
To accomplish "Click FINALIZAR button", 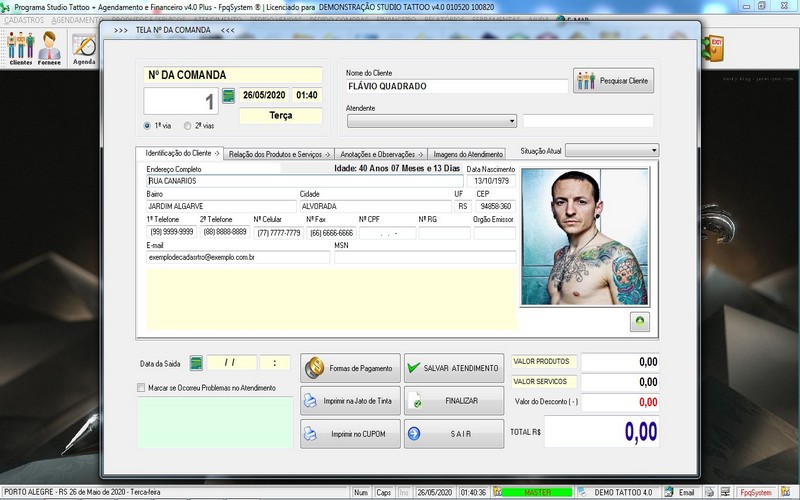I will (x=454, y=401).
